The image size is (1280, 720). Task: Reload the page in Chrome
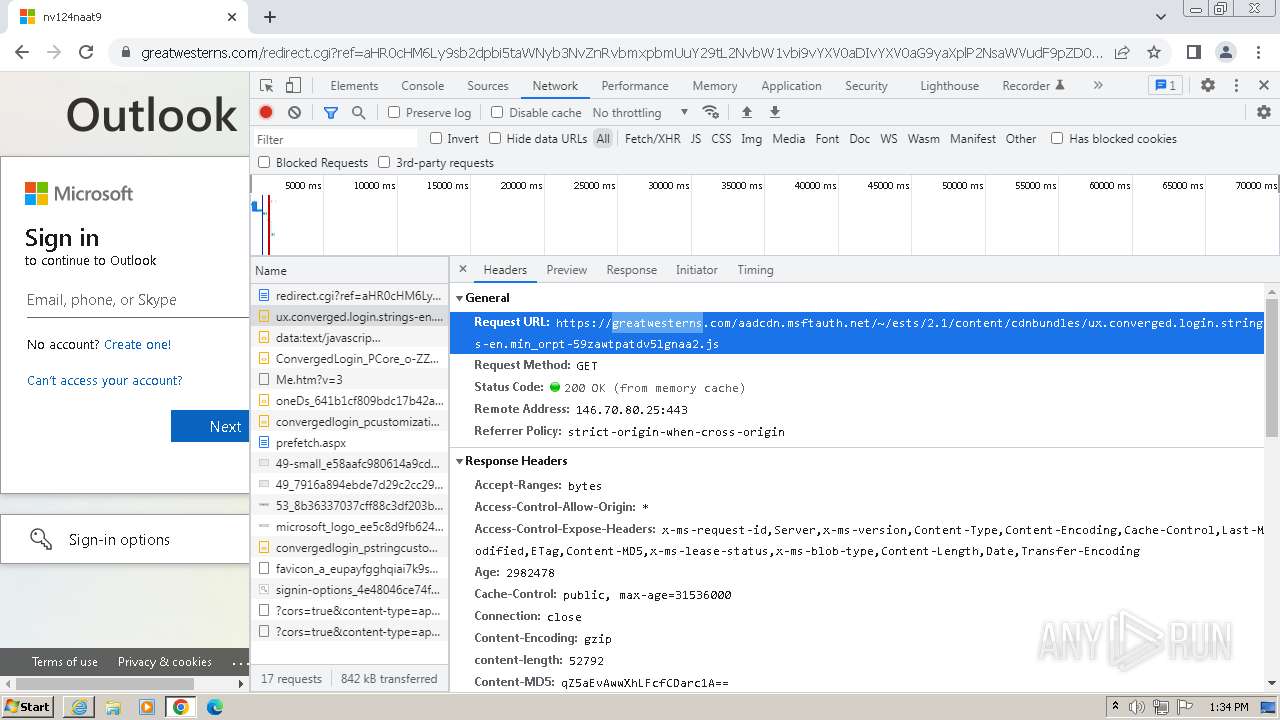86,52
